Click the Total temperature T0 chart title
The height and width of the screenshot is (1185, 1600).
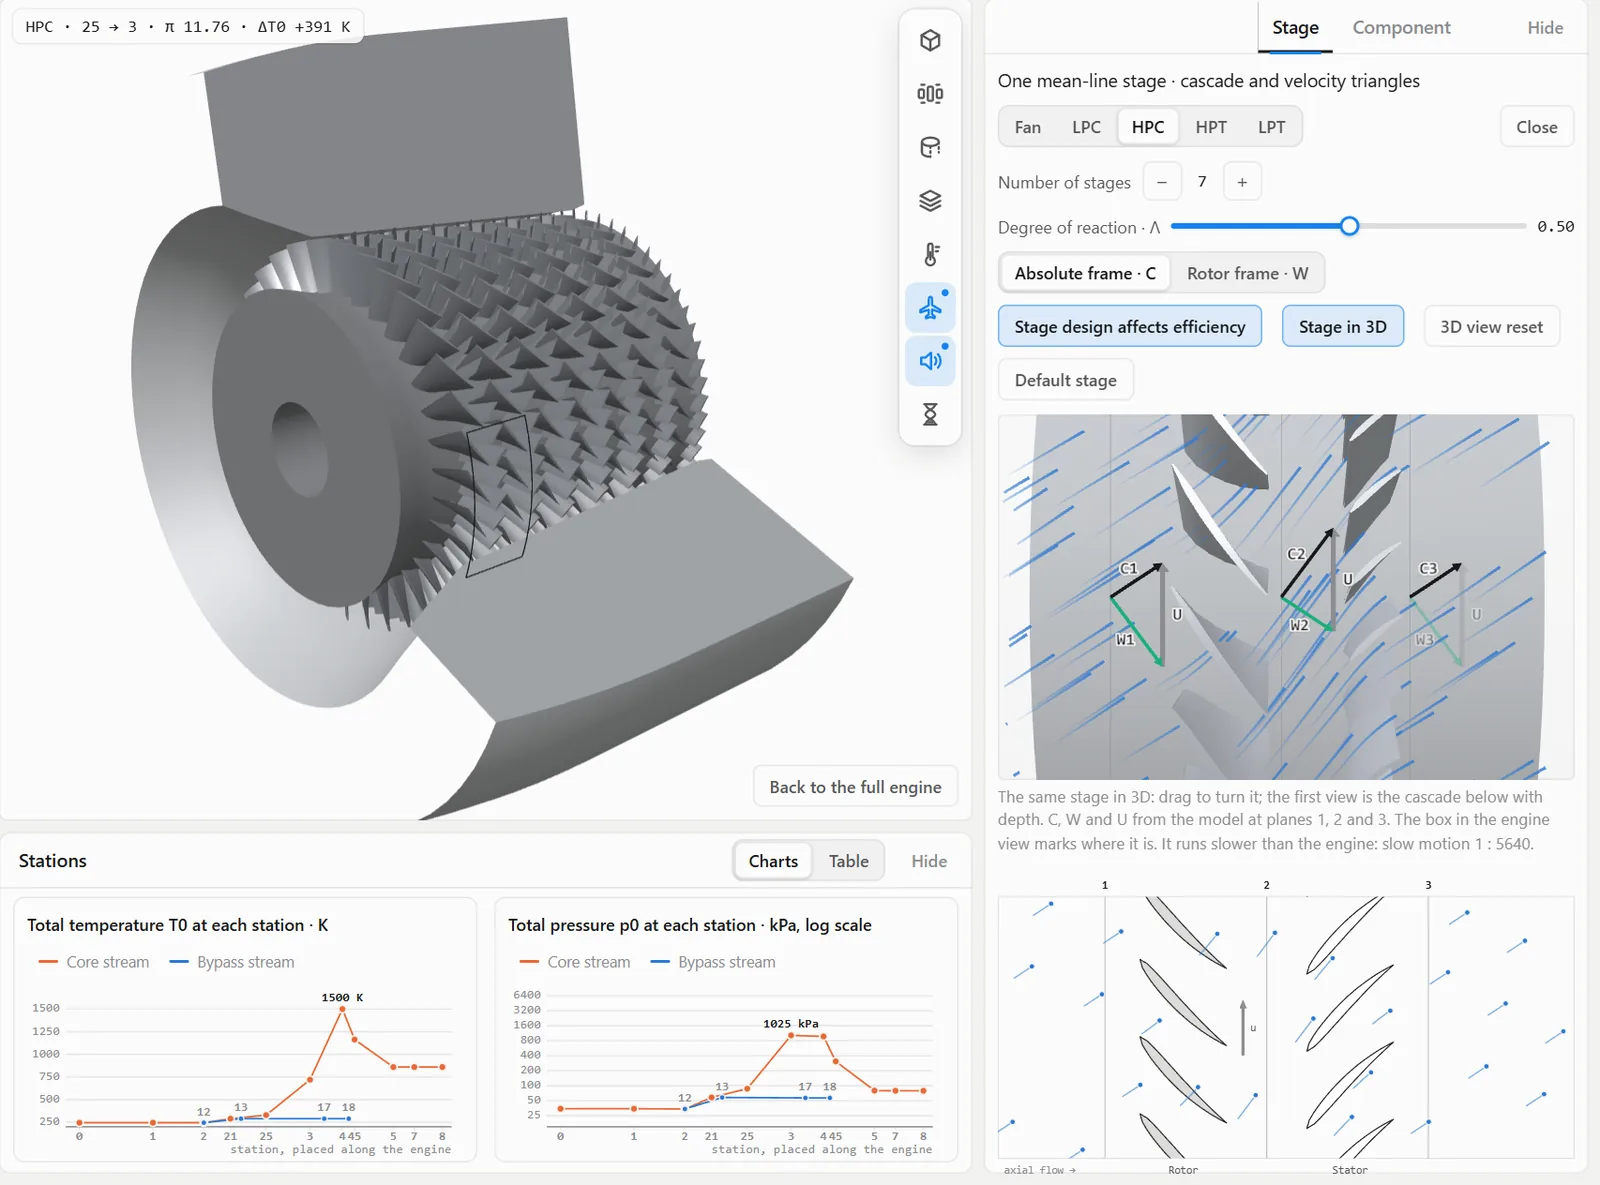pyautogui.click(x=177, y=925)
